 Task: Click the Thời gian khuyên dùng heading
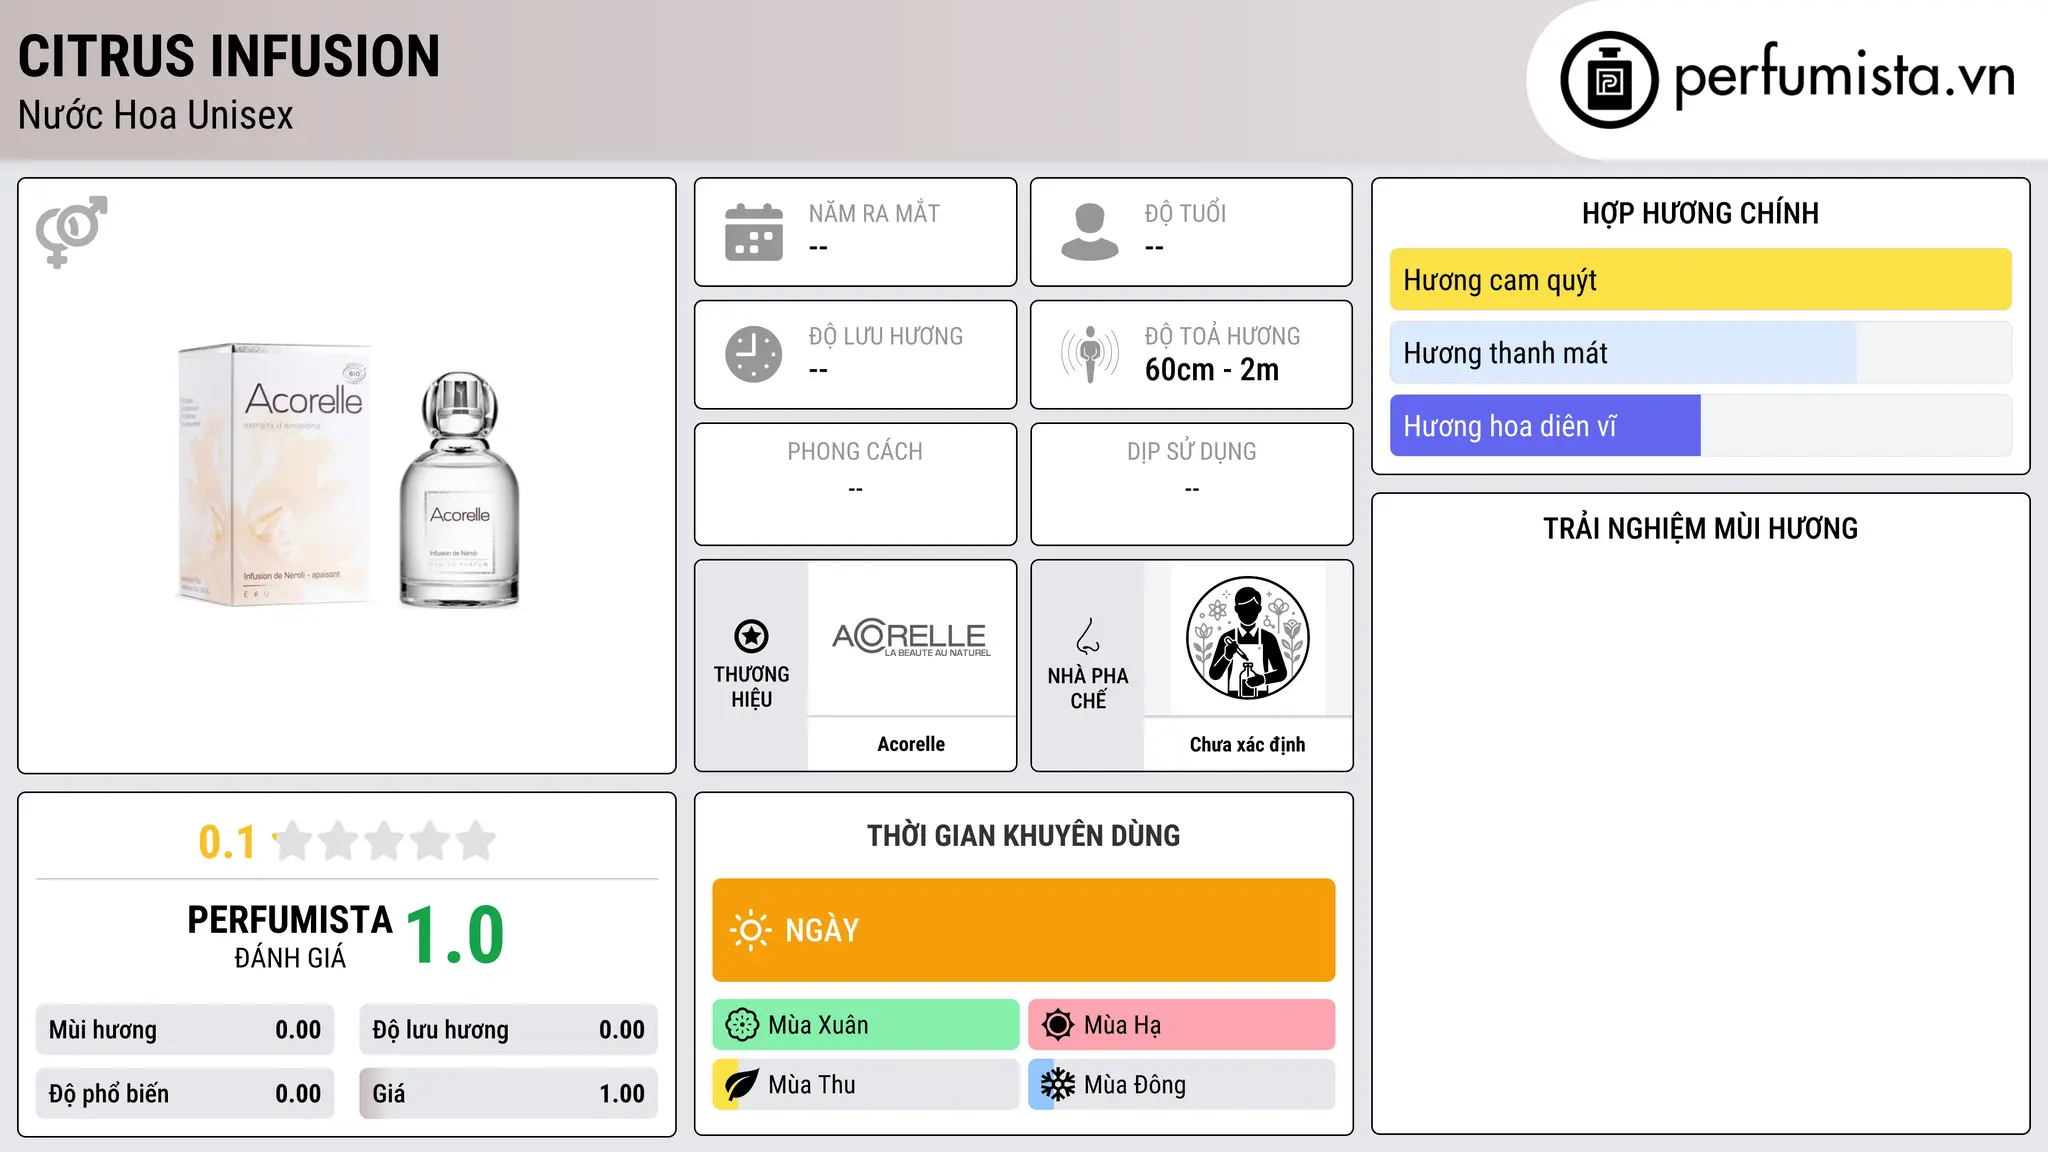tap(1024, 835)
